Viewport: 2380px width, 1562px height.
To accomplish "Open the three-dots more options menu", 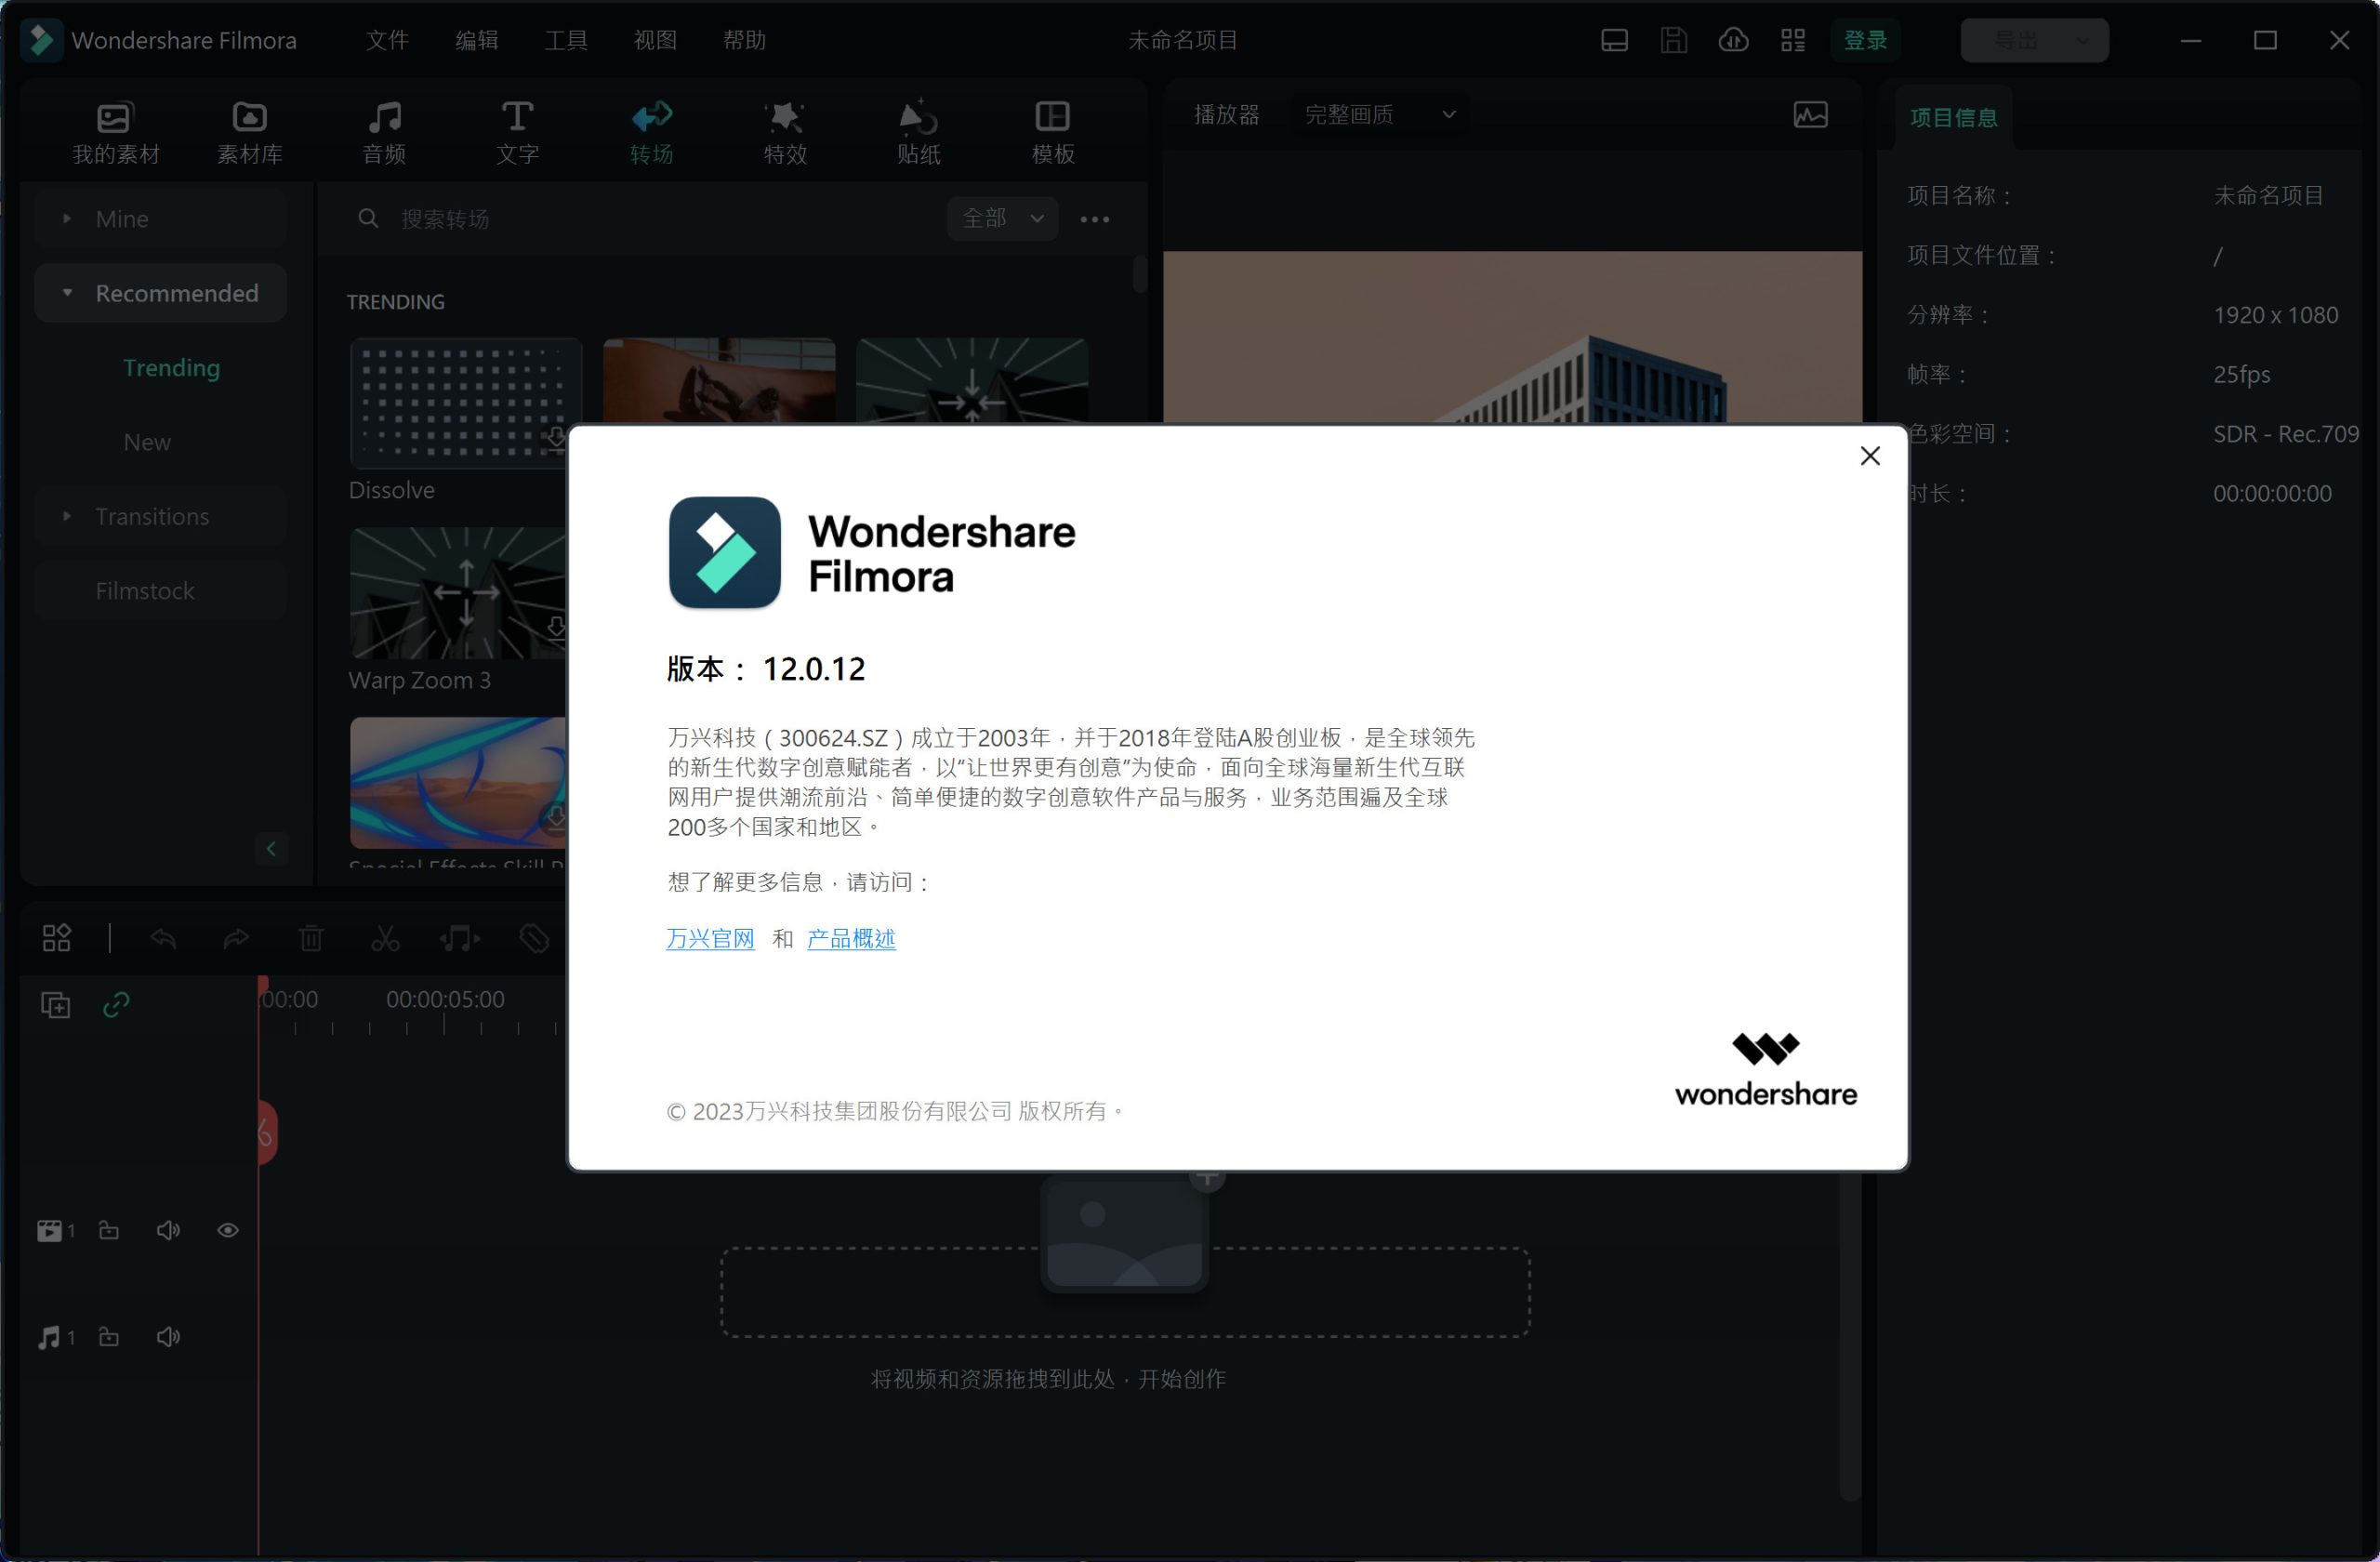I will [1094, 219].
